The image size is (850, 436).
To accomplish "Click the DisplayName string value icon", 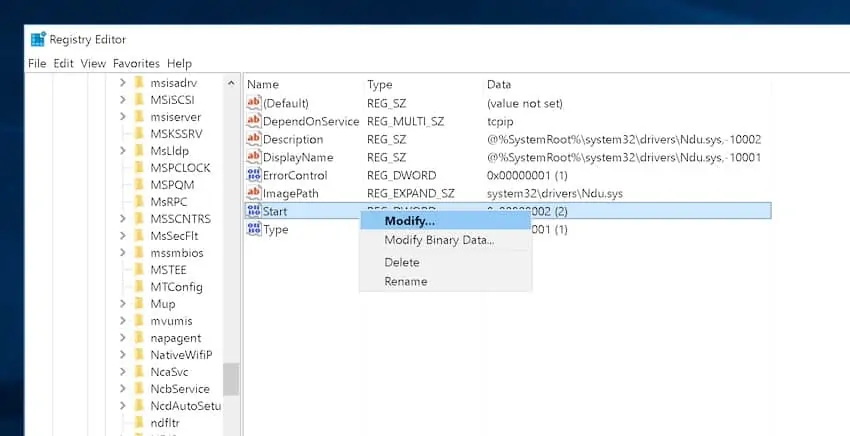I will (253, 157).
